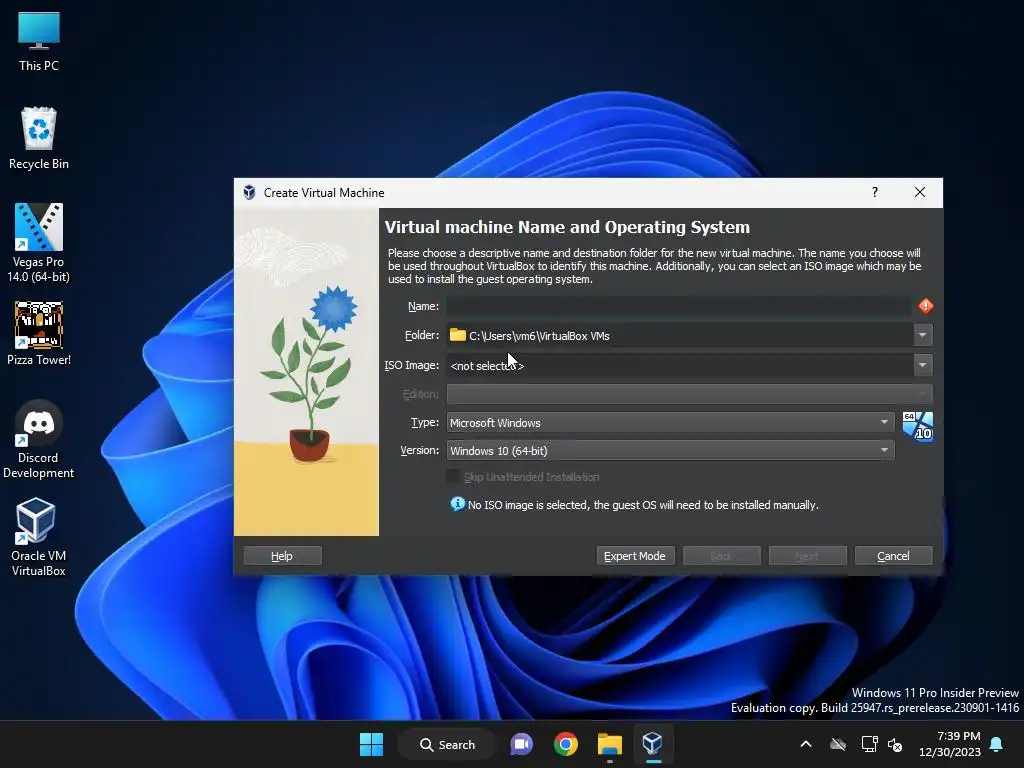Click the question mark help icon in title bar
This screenshot has height=768, width=1024.
(874, 192)
